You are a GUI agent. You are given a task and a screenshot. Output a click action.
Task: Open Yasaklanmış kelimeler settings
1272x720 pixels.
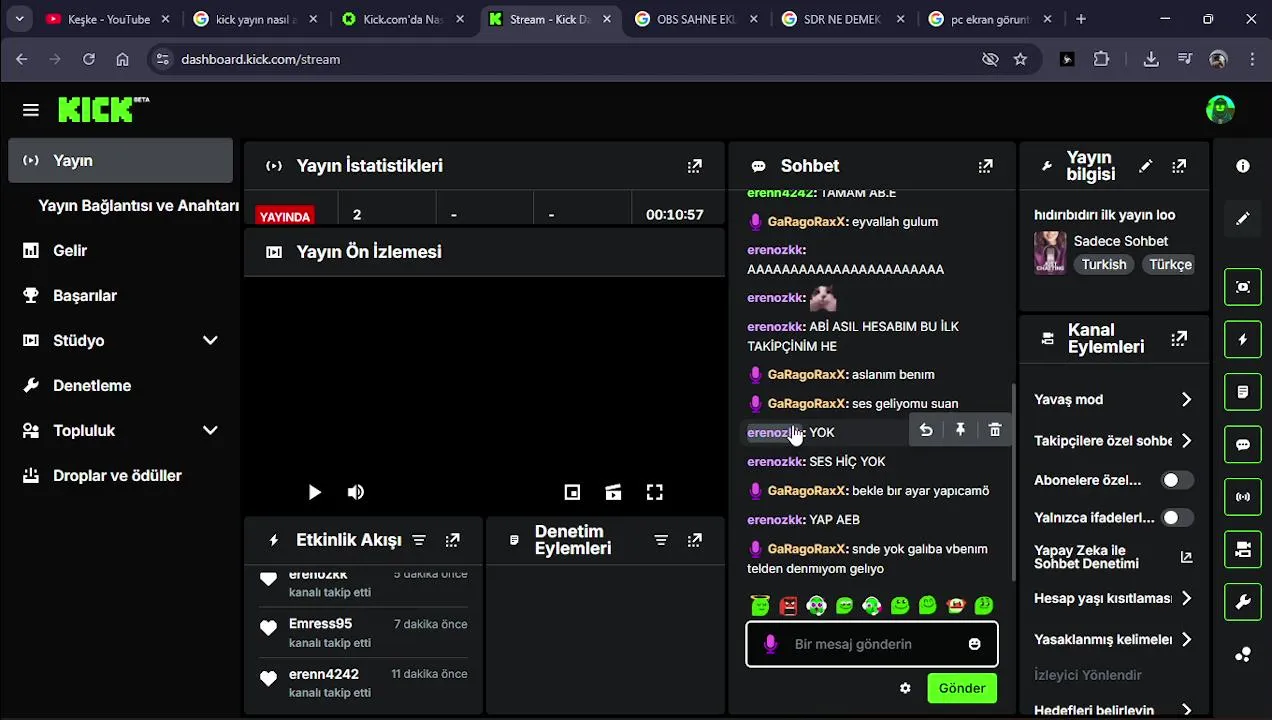1113,639
